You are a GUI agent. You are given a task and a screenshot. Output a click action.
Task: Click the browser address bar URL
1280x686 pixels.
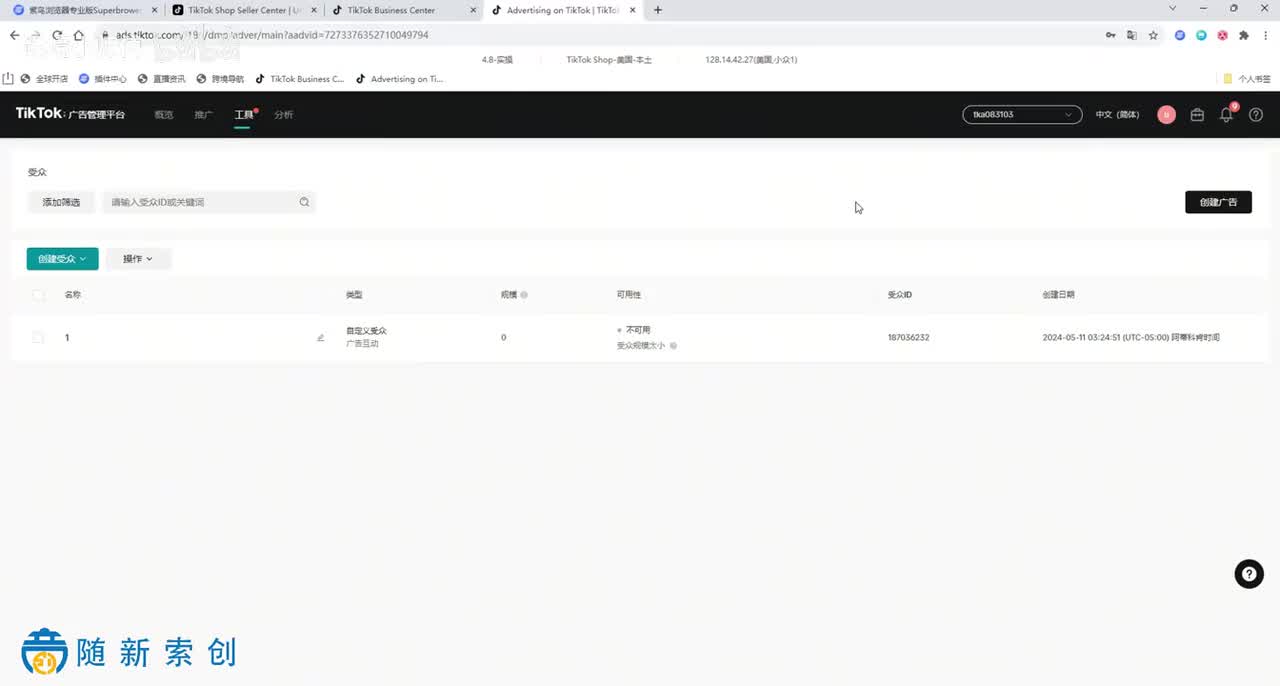coord(272,35)
